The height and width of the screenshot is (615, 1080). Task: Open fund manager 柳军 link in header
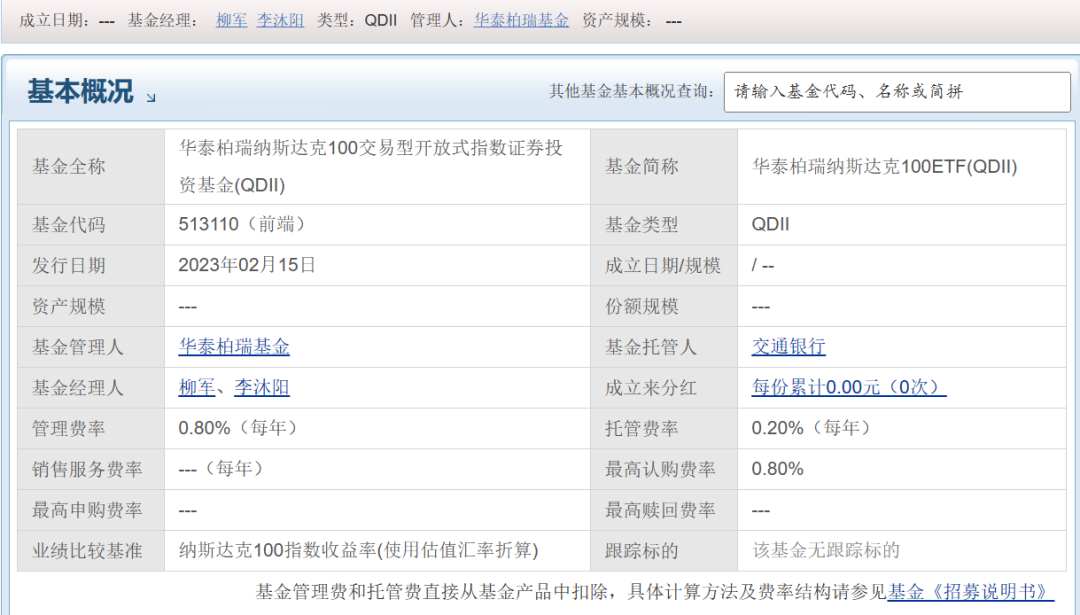231,21
